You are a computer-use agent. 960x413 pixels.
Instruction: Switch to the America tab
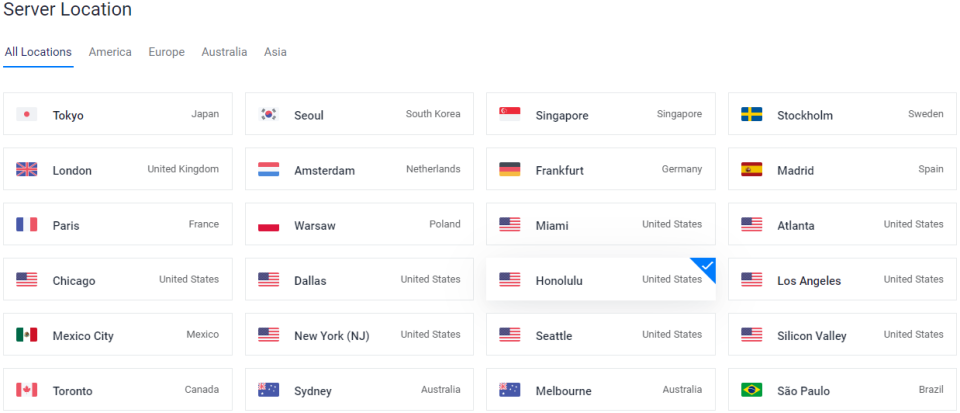(110, 52)
